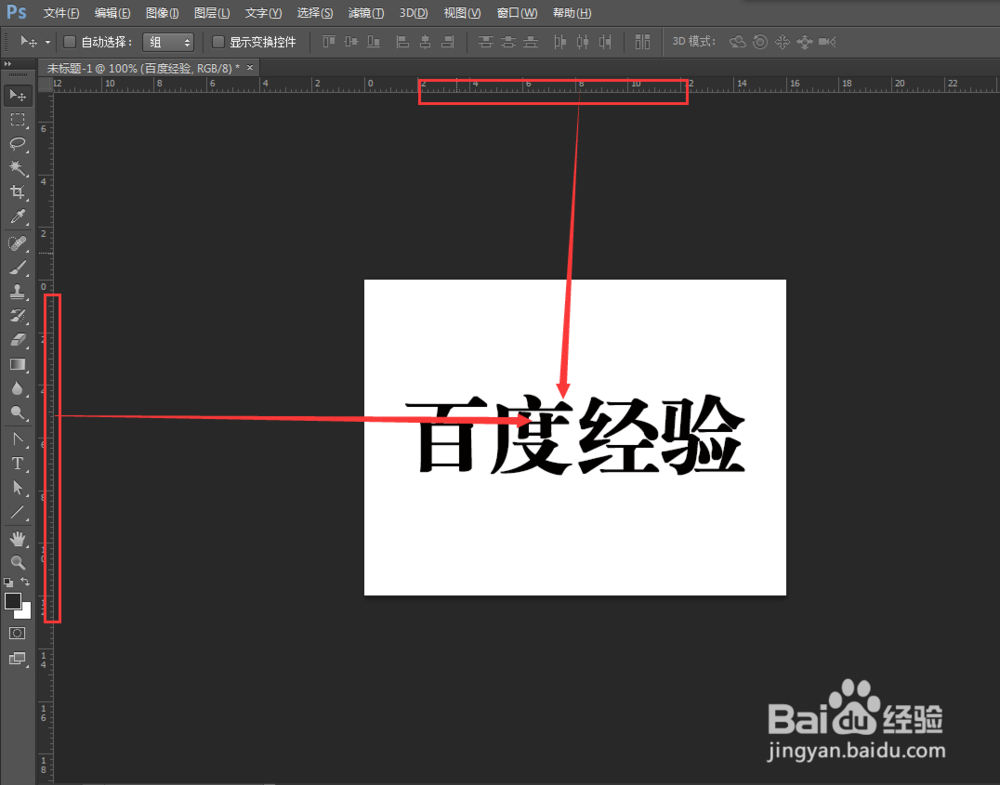Open the 图层(L) menu
The image size is (1000, 785).
[212, 13]
